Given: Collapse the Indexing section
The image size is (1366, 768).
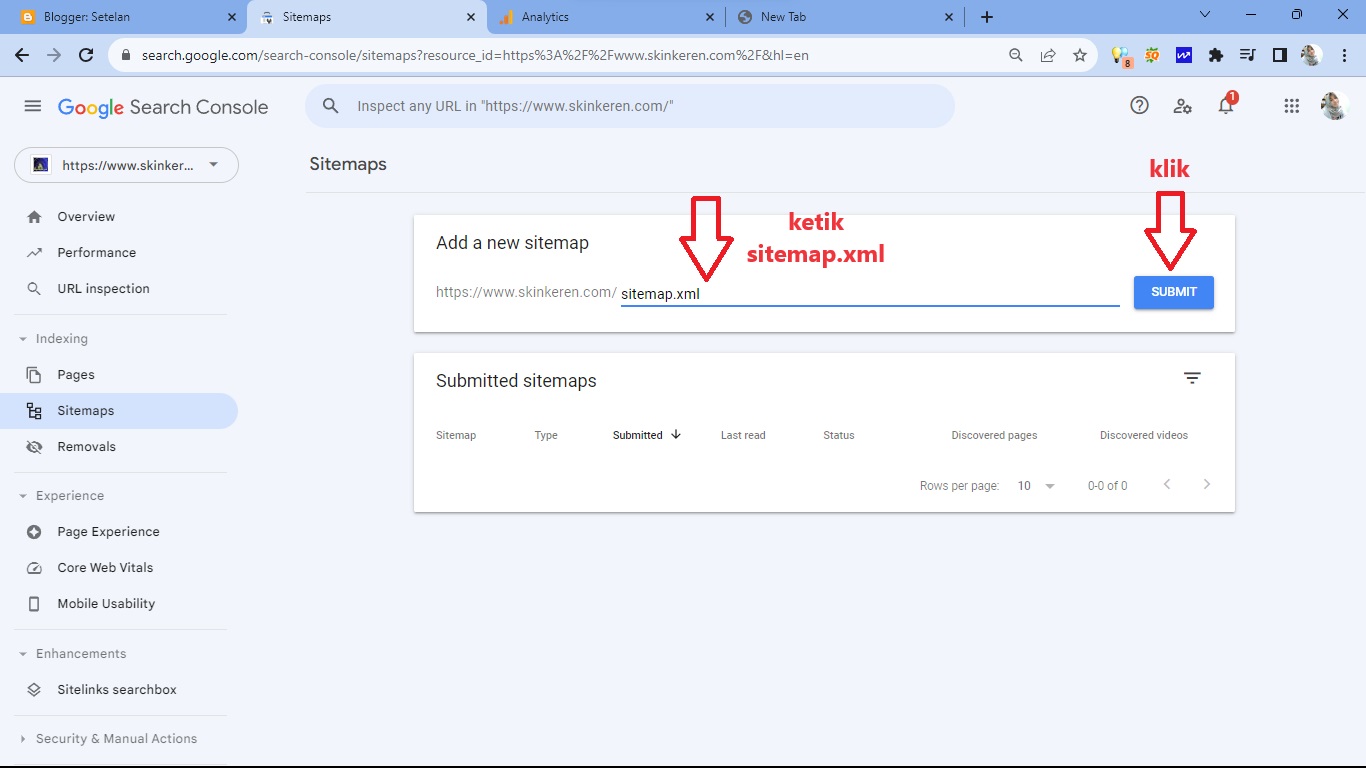Looking at the screenshot, I should [x=23, y=339].
